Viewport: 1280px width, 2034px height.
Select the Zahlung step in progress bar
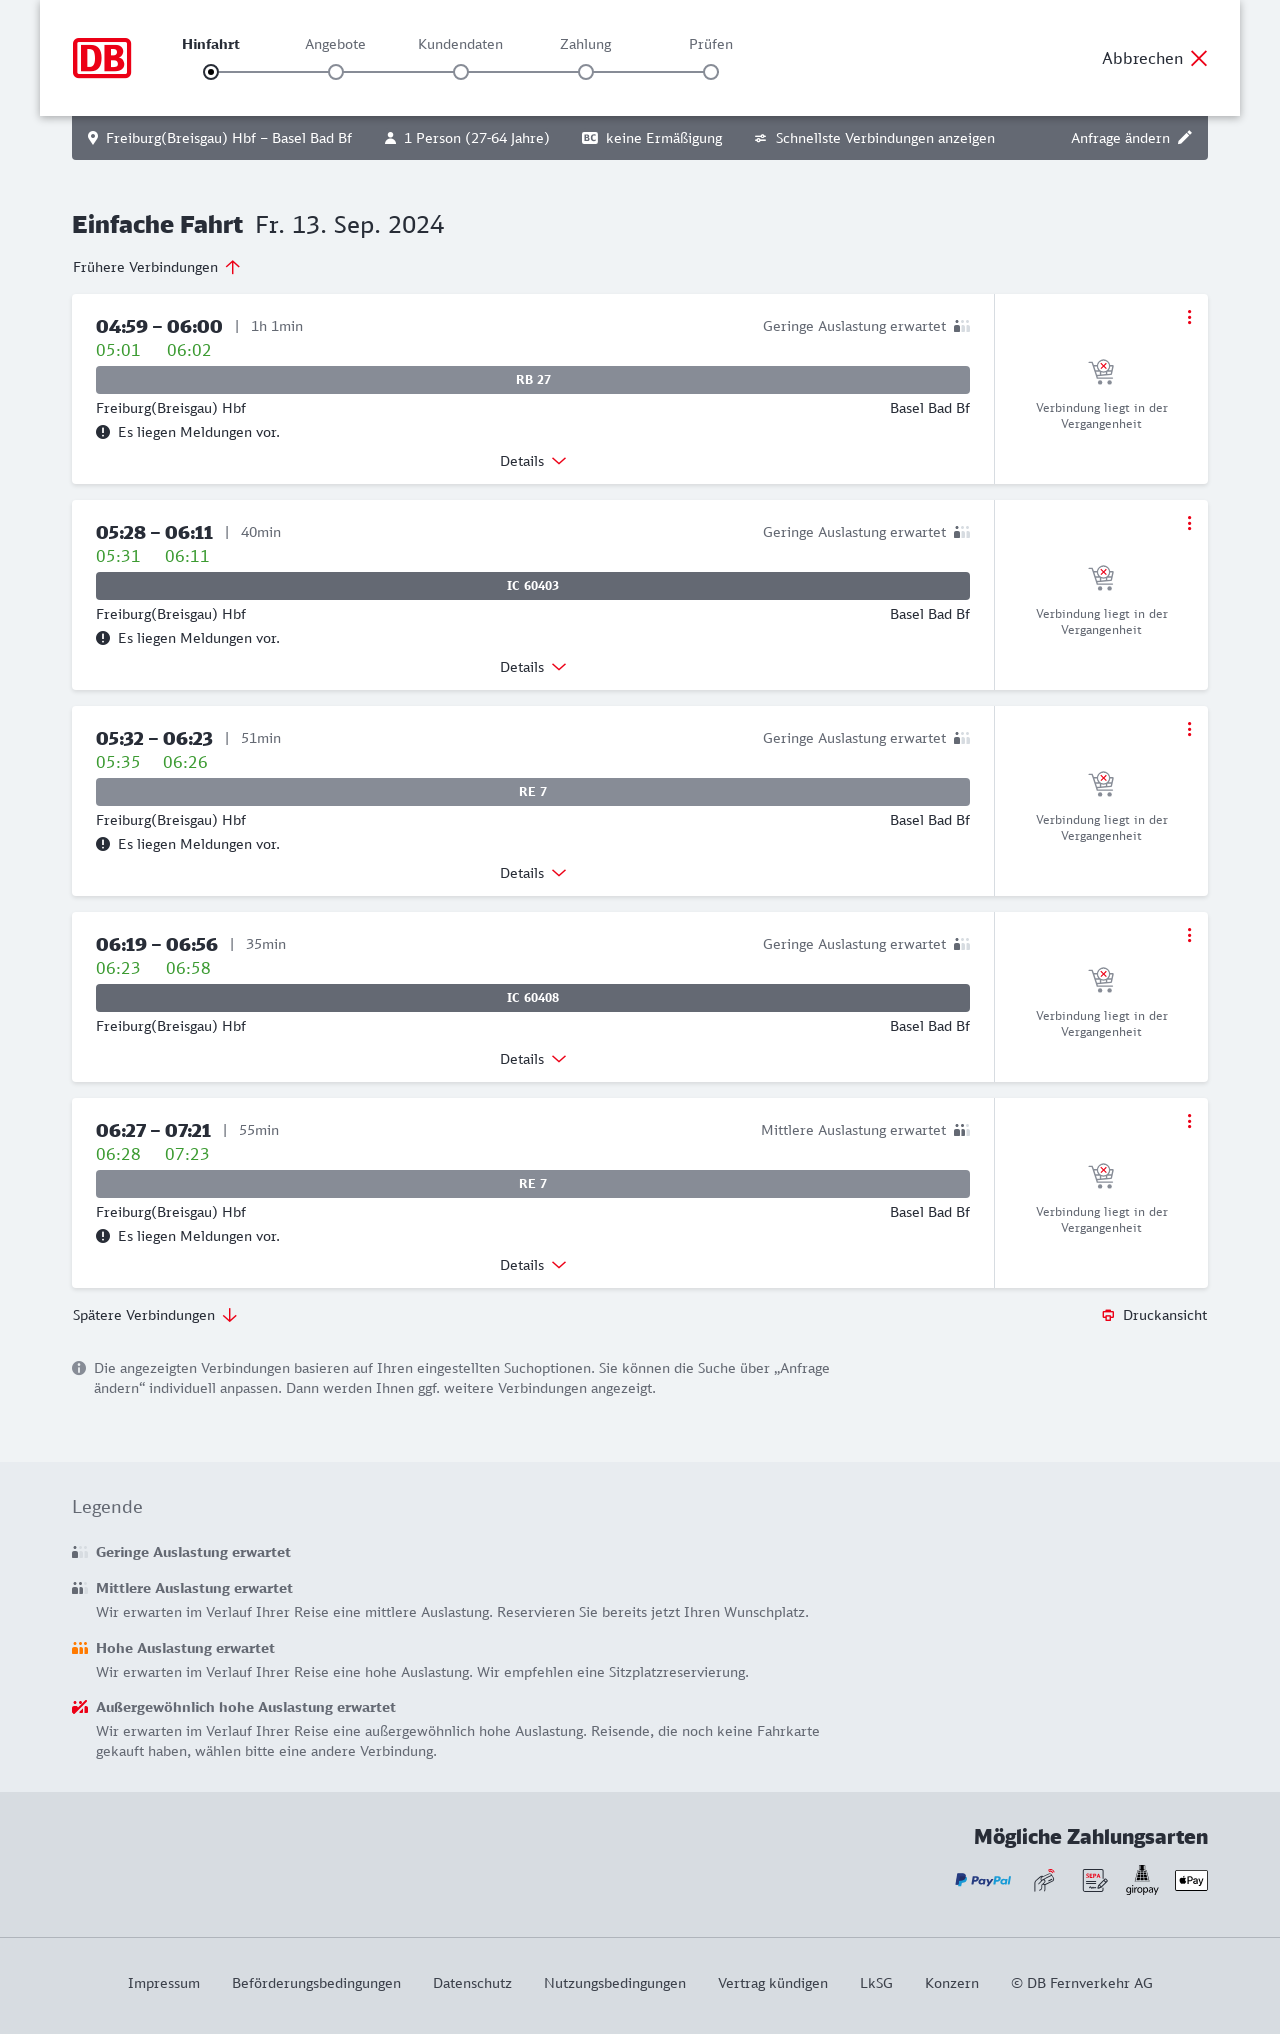tap(586, 72)
